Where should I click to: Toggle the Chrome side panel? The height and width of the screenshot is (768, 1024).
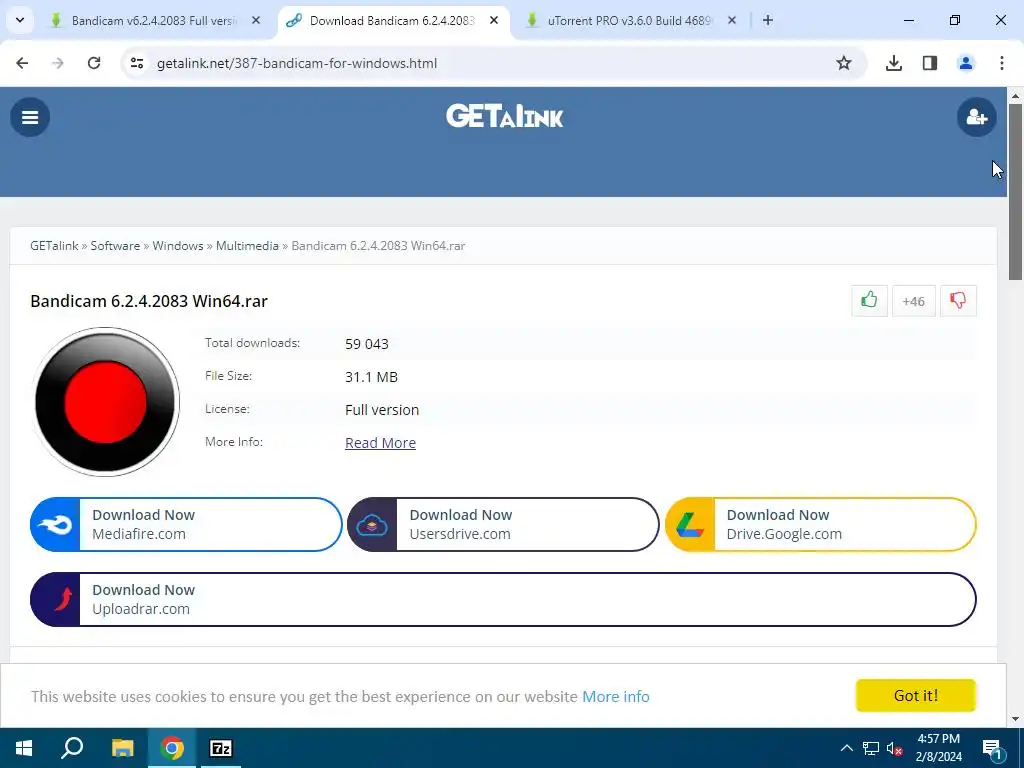(x=930, y=63)
